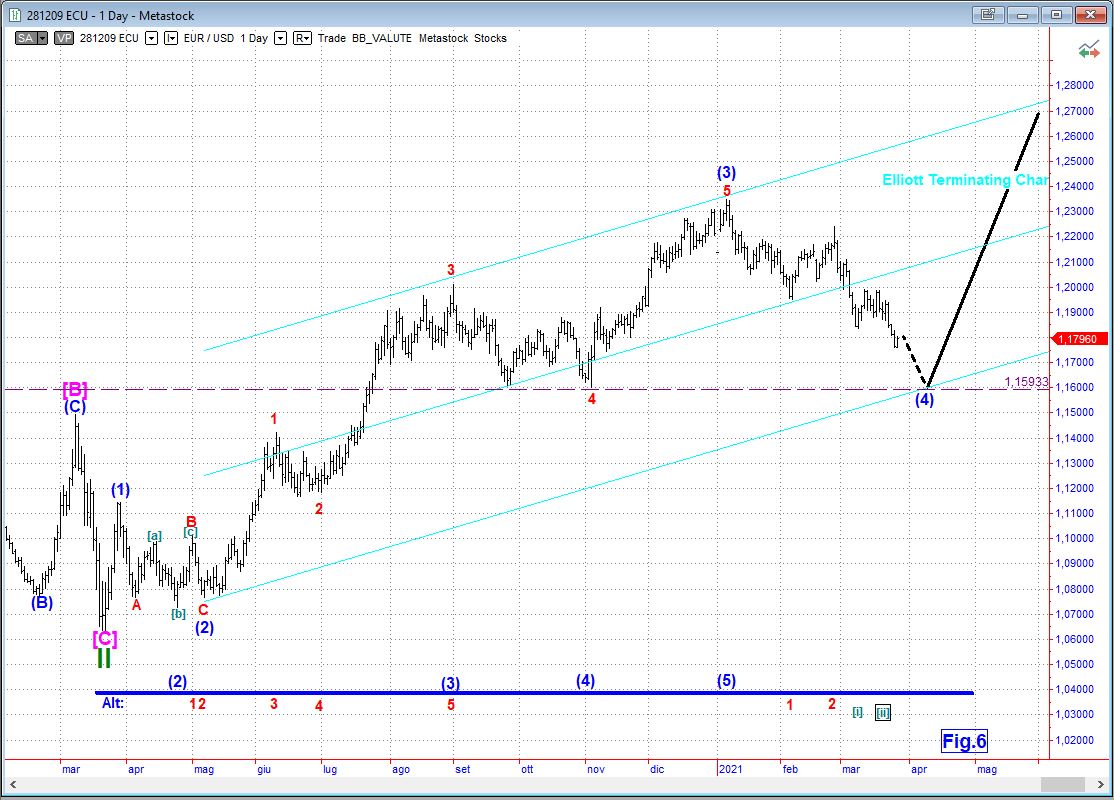Click the Metastock label in toolbar
This screenshot has width=1114, height=800.
[x=443, y=38]
